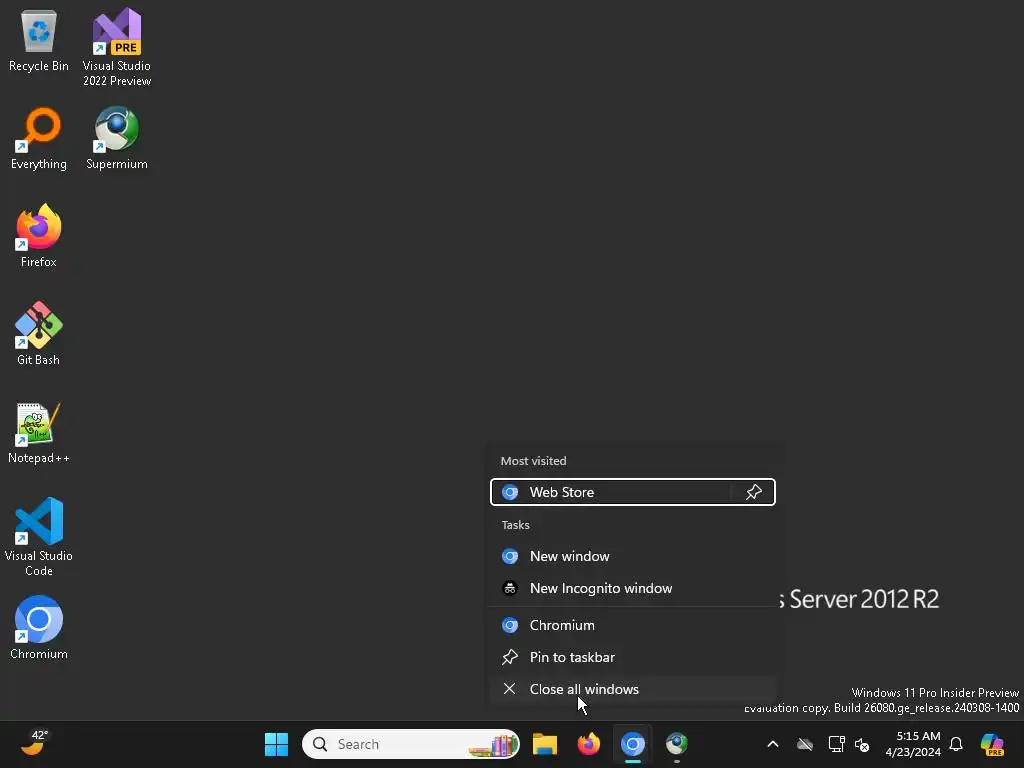Screen dimensions: 1024x768
Task: Open File Explorer from the taskbar
Action: 545,744
